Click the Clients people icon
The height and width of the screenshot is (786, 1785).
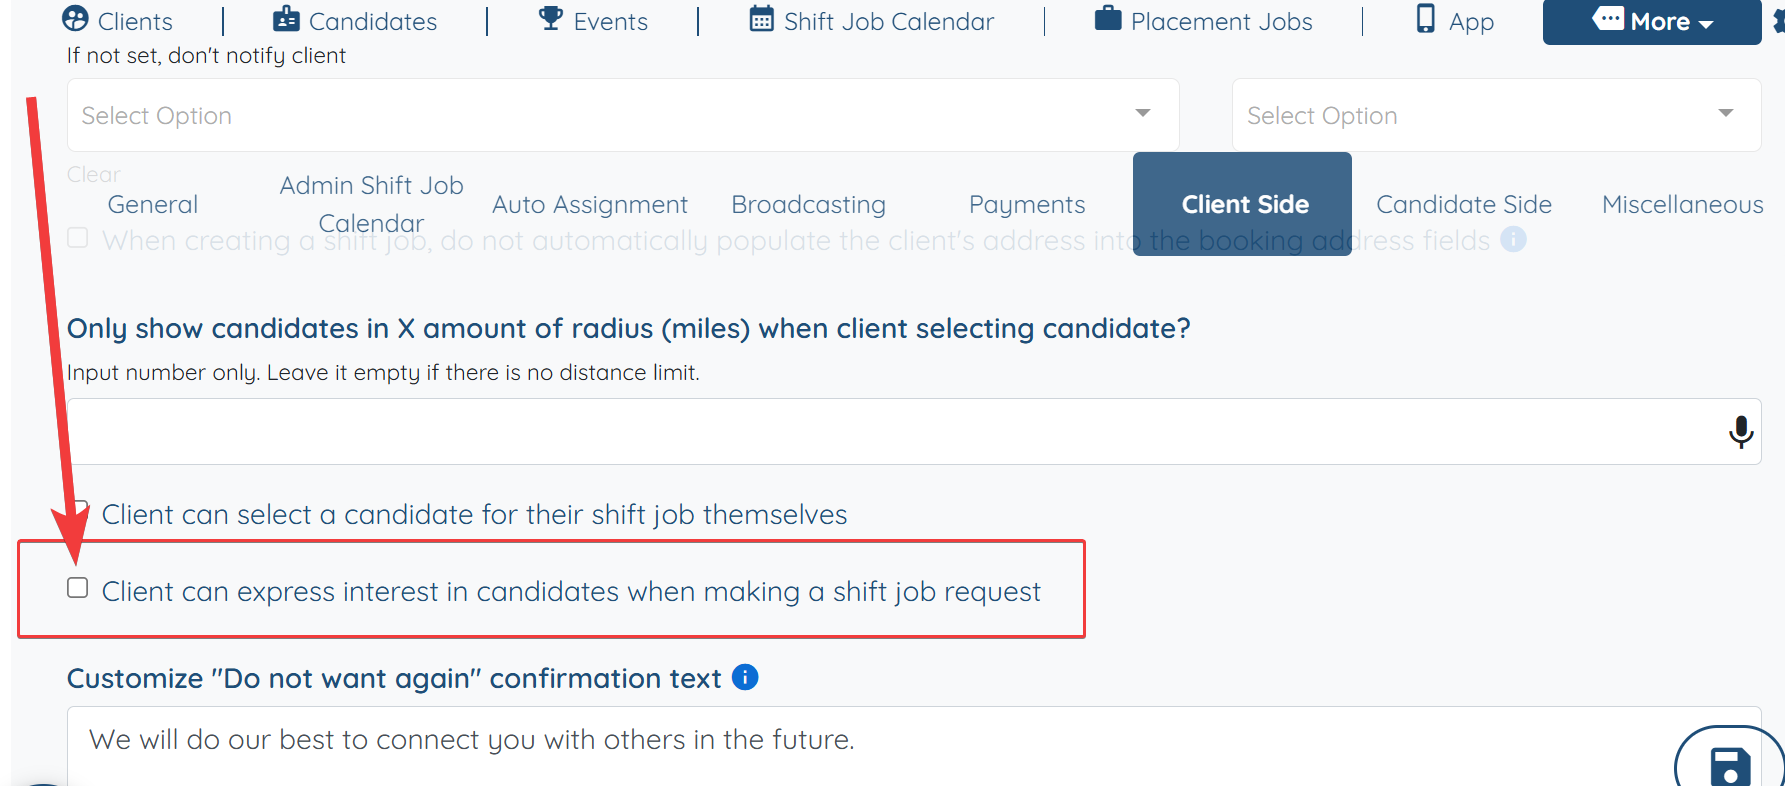pos(75,19)
